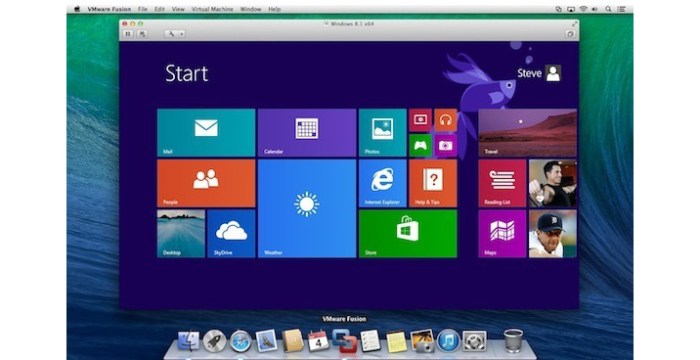The height and width of the screenshot is (360, 700).
Task: Open the Photos tile
Action: point(383,133)
